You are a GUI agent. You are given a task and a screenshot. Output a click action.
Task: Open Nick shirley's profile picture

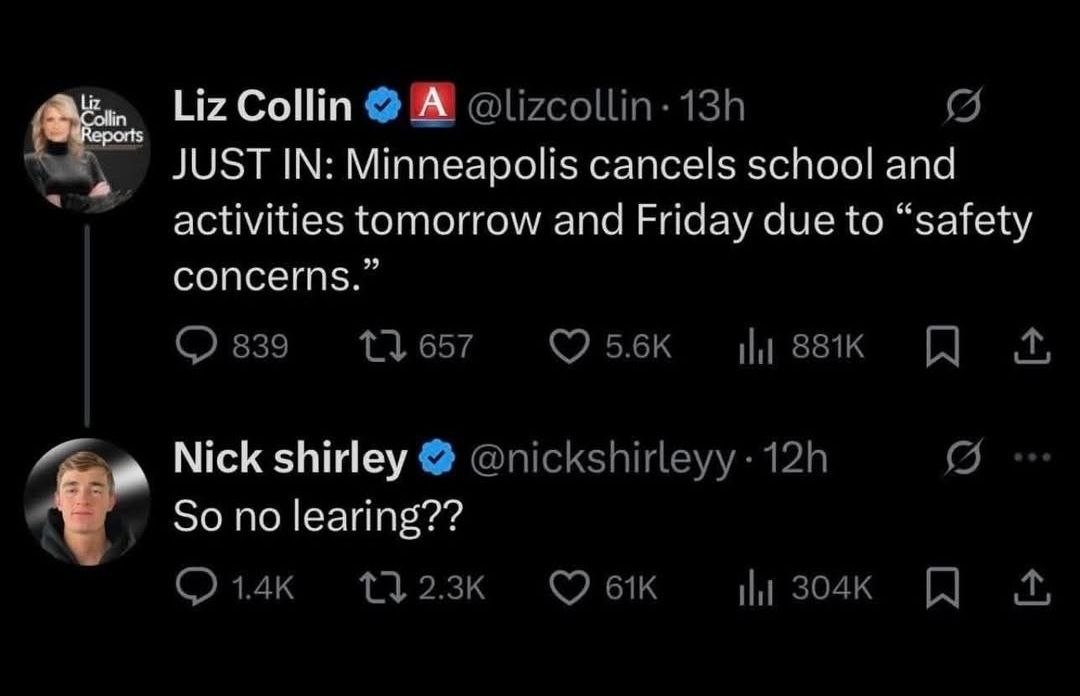pos(86,501)
